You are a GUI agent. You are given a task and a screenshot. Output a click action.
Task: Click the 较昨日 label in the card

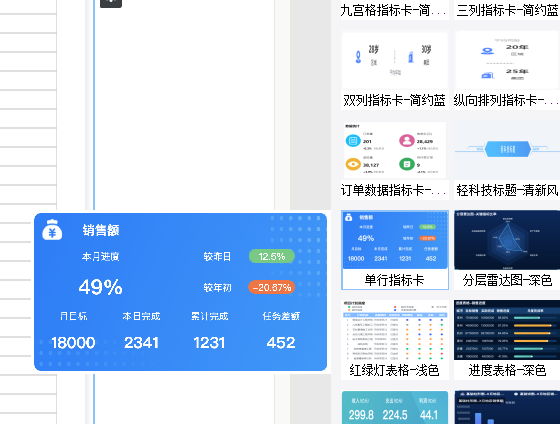217,256
